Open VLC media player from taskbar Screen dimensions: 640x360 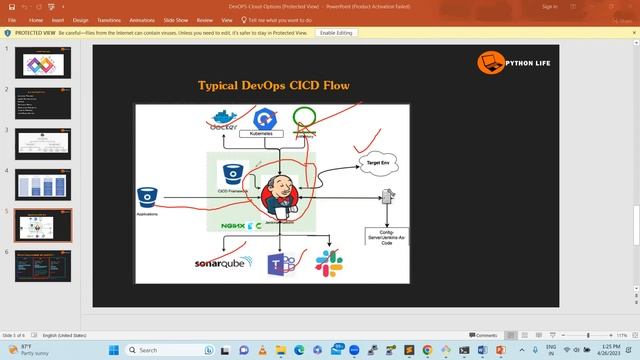pos(262,350)
